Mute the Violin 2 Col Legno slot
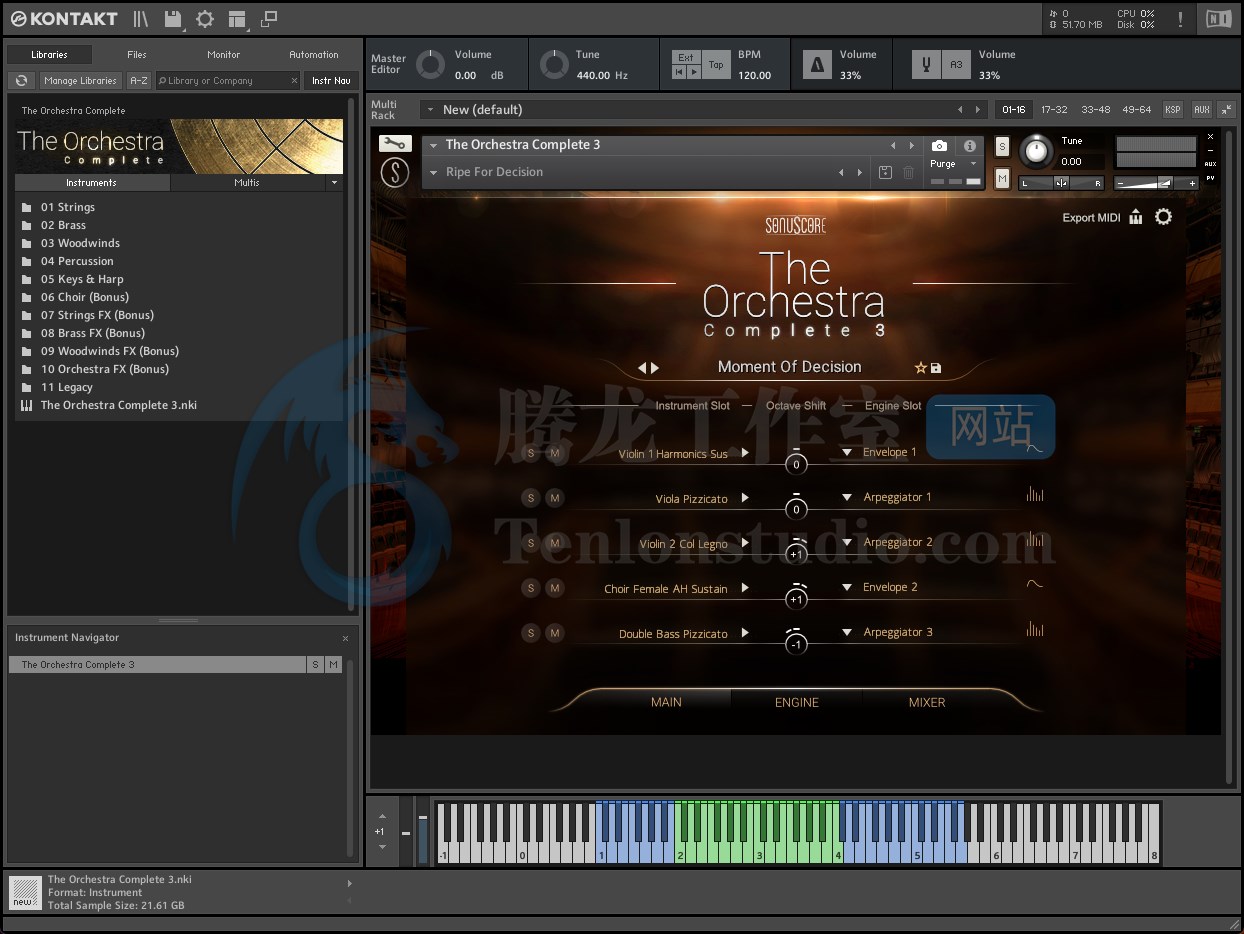This screenshot has height=934, width=1244. [555, 543]
